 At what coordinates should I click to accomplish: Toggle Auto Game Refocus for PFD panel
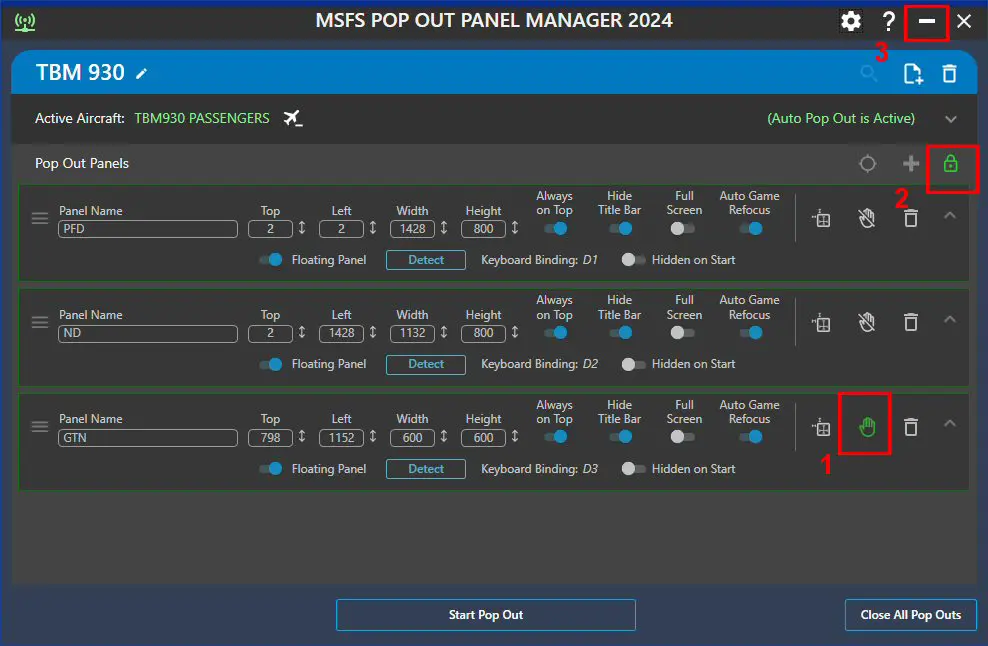coord(751,228)
